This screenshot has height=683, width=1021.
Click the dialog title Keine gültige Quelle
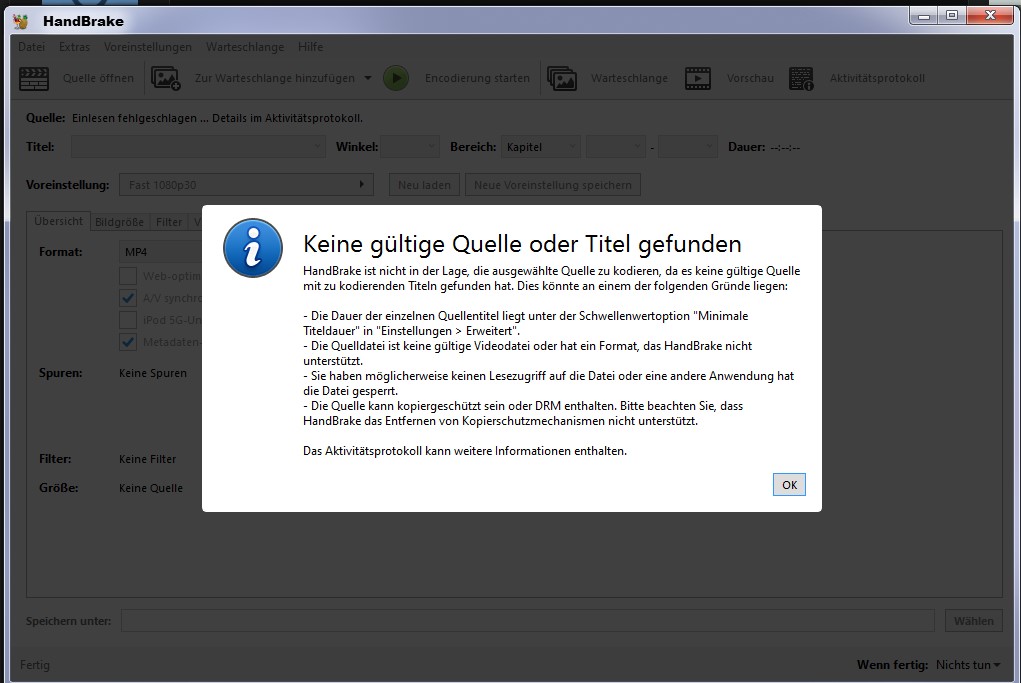coord(522,244)
